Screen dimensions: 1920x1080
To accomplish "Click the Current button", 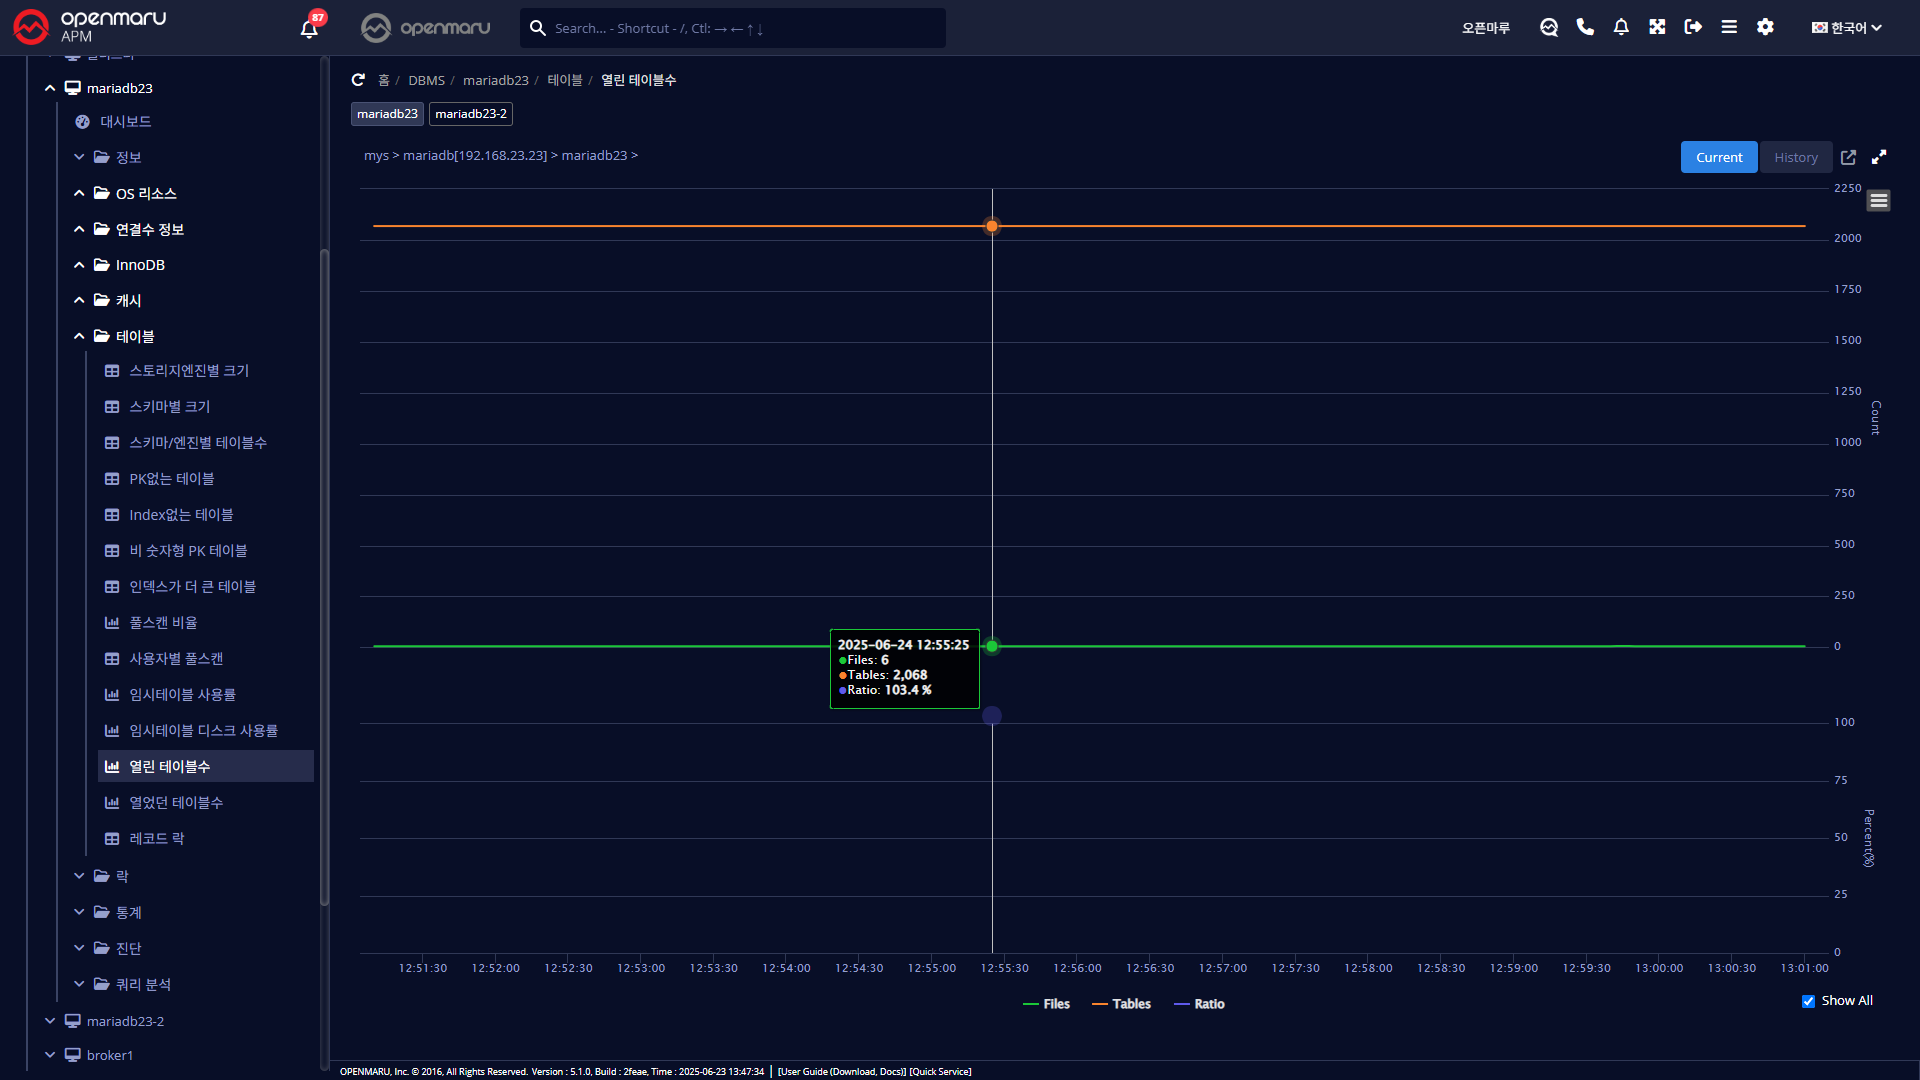I will pos(1718,157).
